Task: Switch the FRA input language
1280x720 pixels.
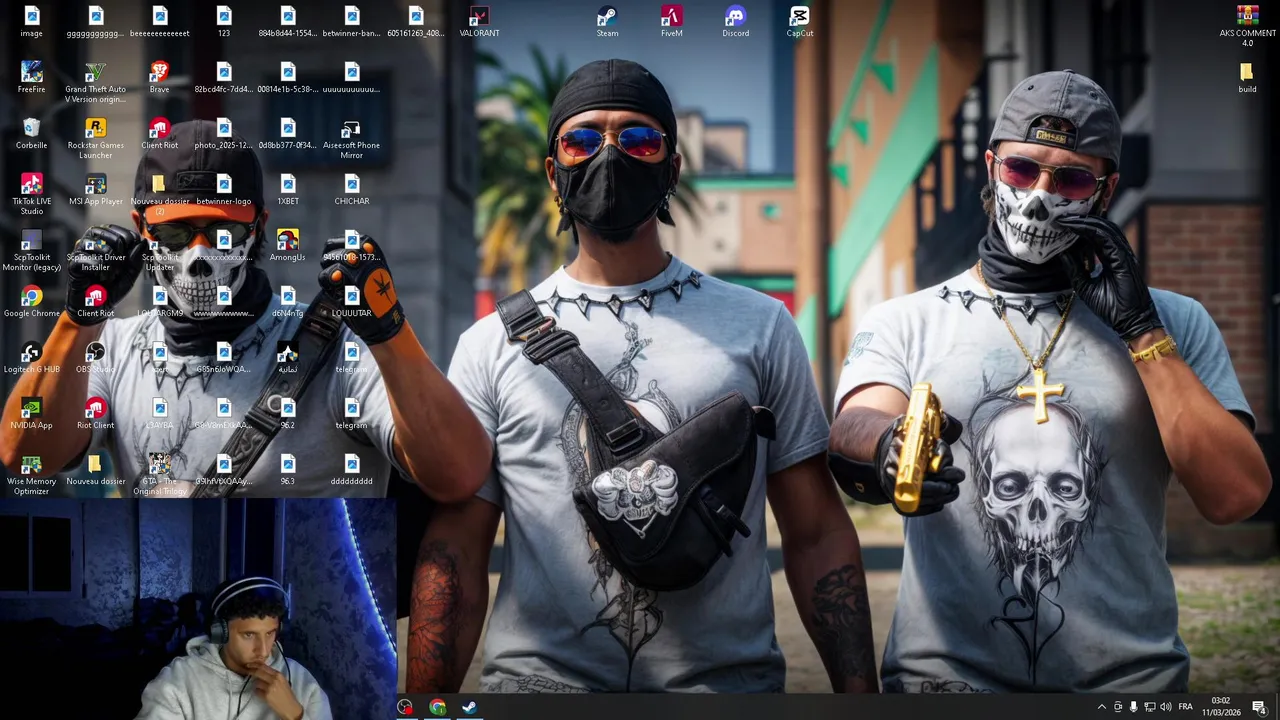Action: click(x=1185, y=707)
